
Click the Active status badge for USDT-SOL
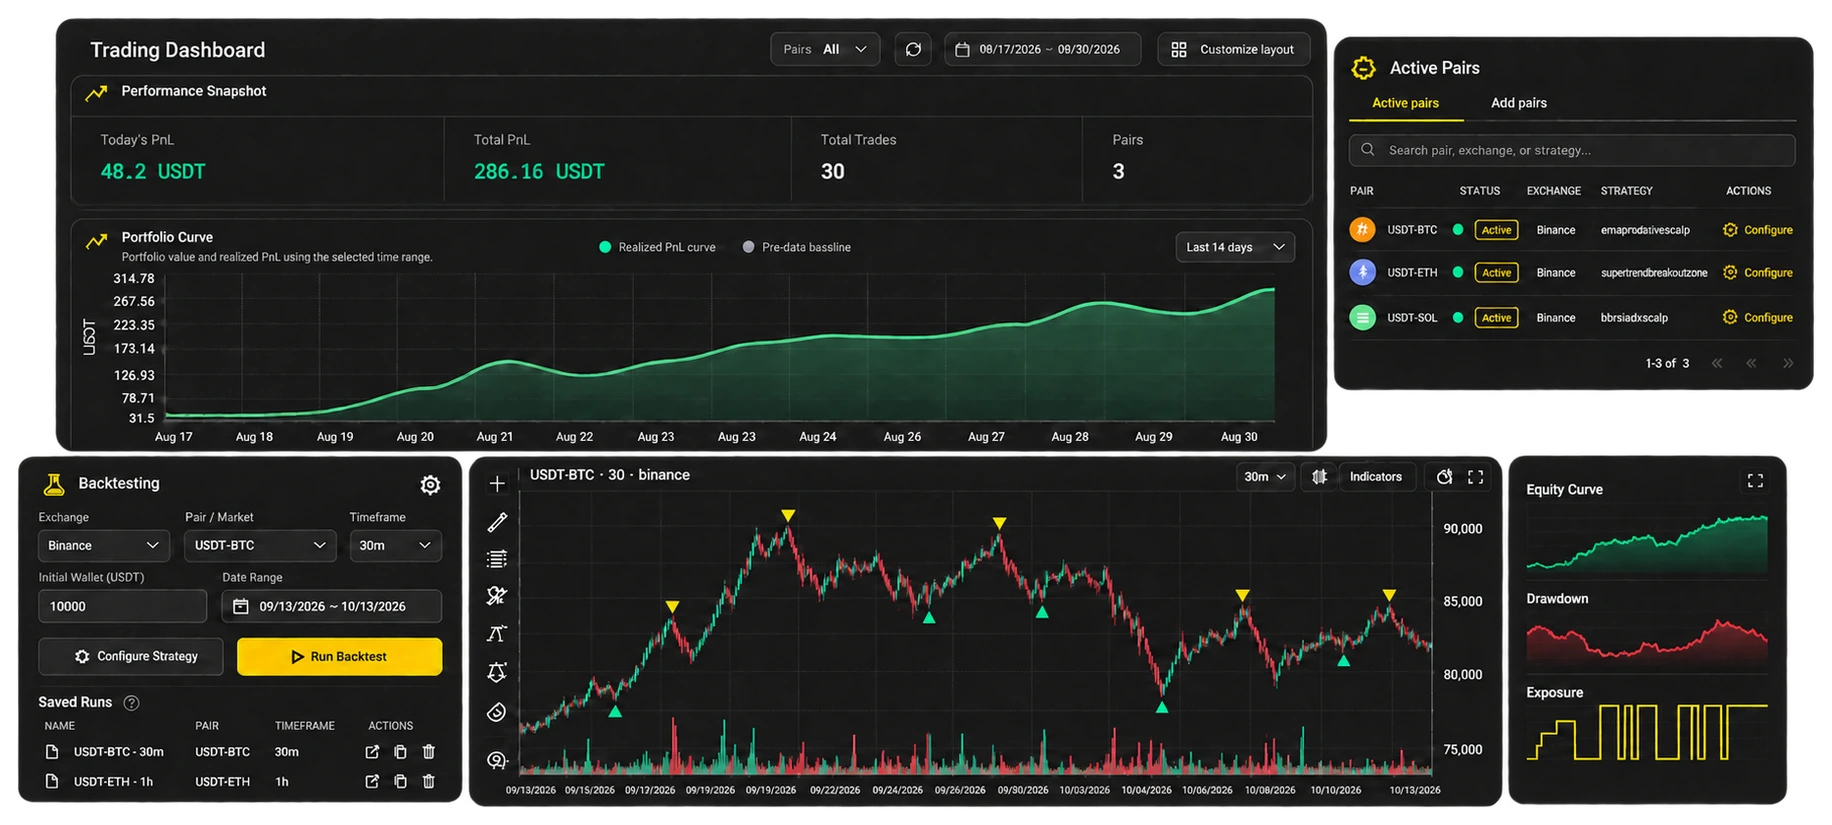tap(1496, 318)
